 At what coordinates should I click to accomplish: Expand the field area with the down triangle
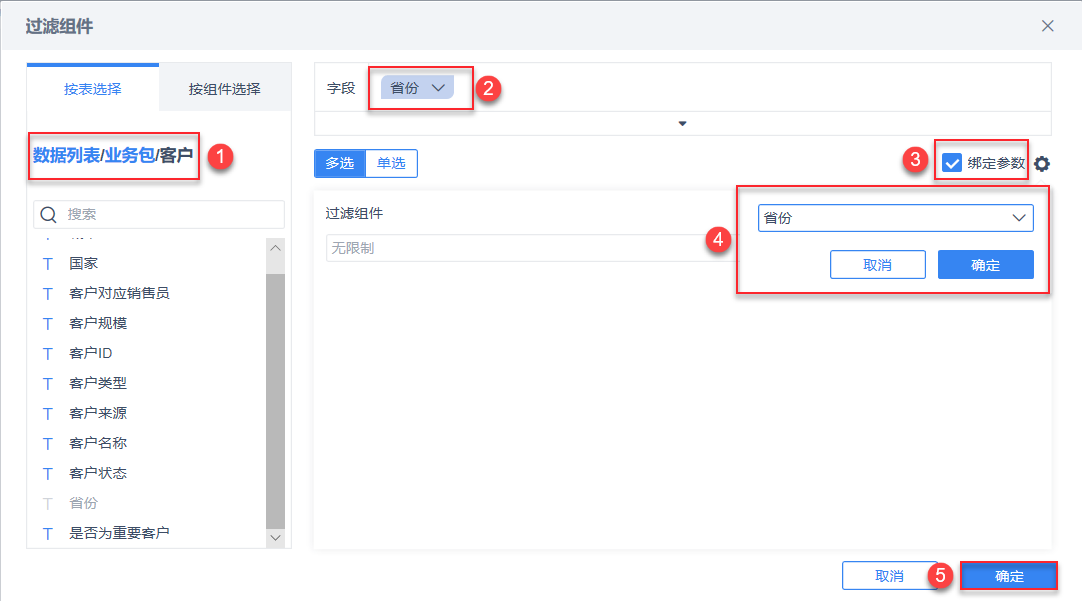683,124
